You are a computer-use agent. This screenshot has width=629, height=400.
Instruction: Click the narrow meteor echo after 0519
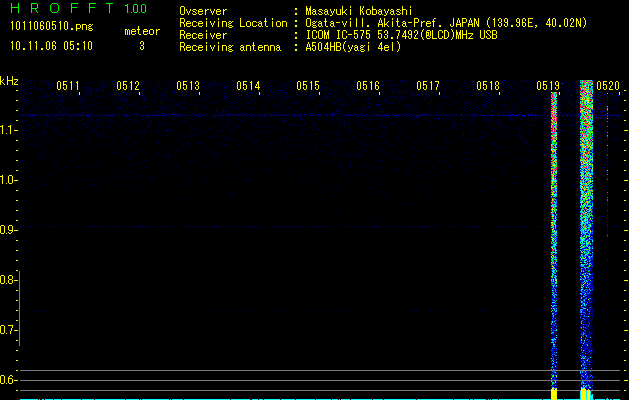pyautogui.click(x=554, y=241)
